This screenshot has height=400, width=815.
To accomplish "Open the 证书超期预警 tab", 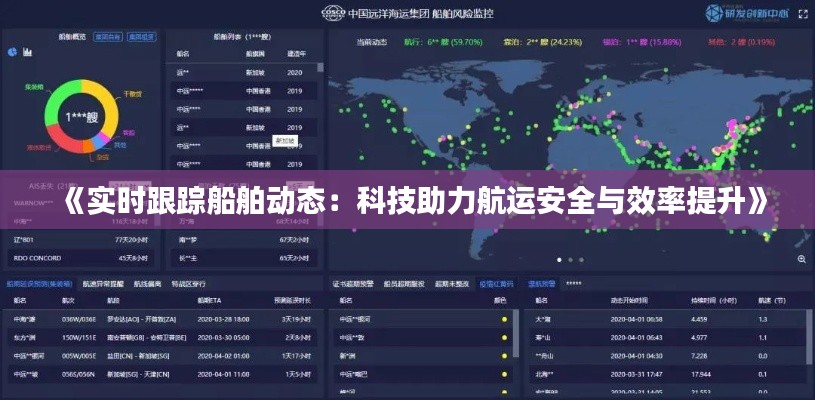I will point(353,284).
